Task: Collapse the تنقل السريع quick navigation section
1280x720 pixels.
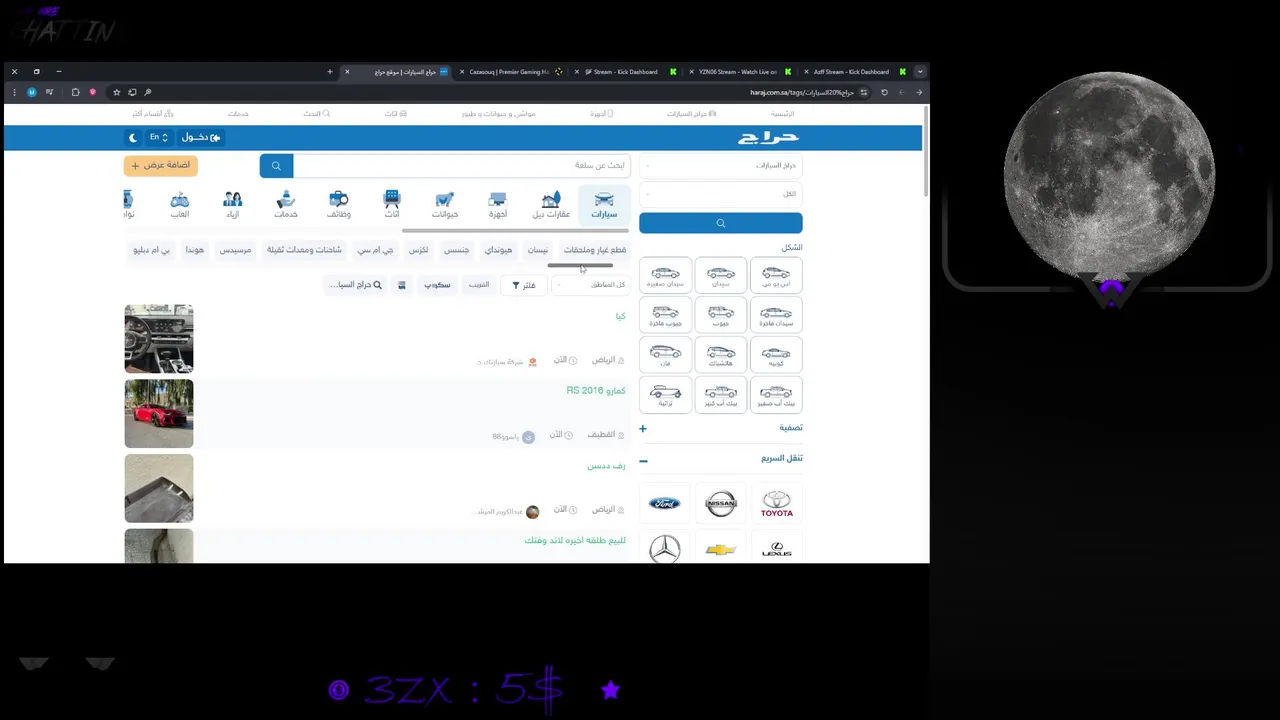Action: click(x=721, y=459)
